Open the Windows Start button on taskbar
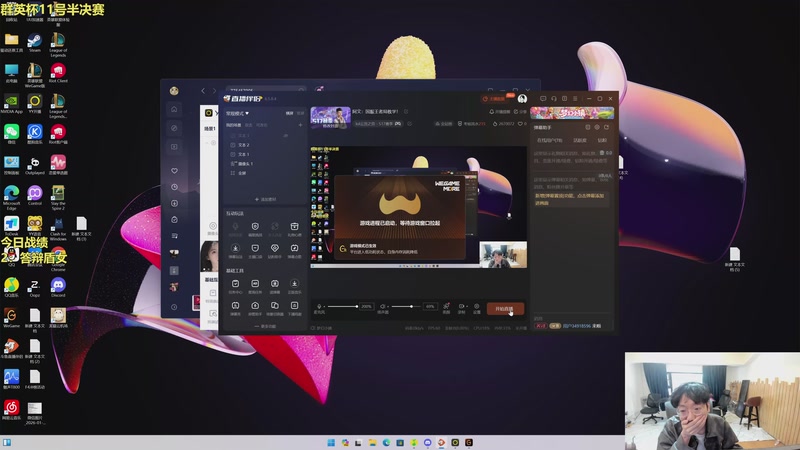The height and width of the screenshot is (450, 800). 331,442
